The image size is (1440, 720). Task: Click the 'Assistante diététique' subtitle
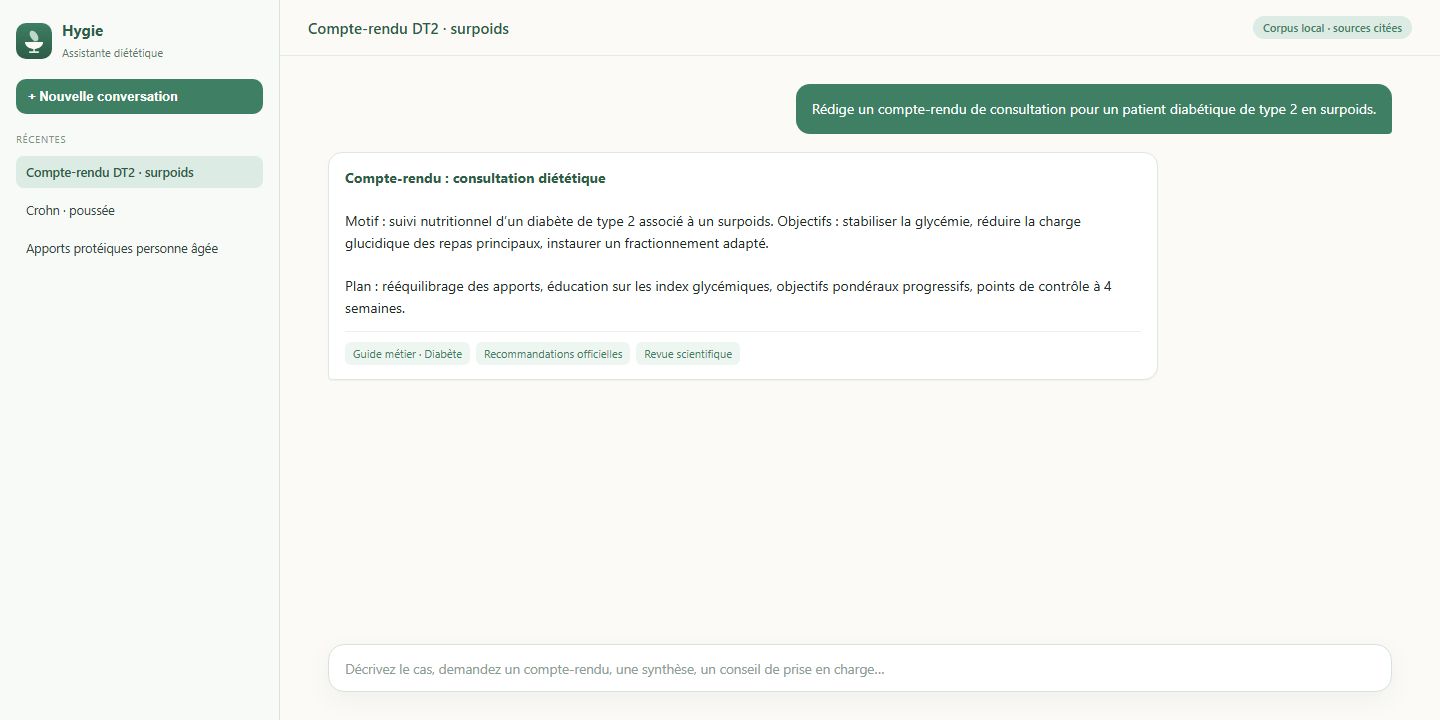[112, 53]
